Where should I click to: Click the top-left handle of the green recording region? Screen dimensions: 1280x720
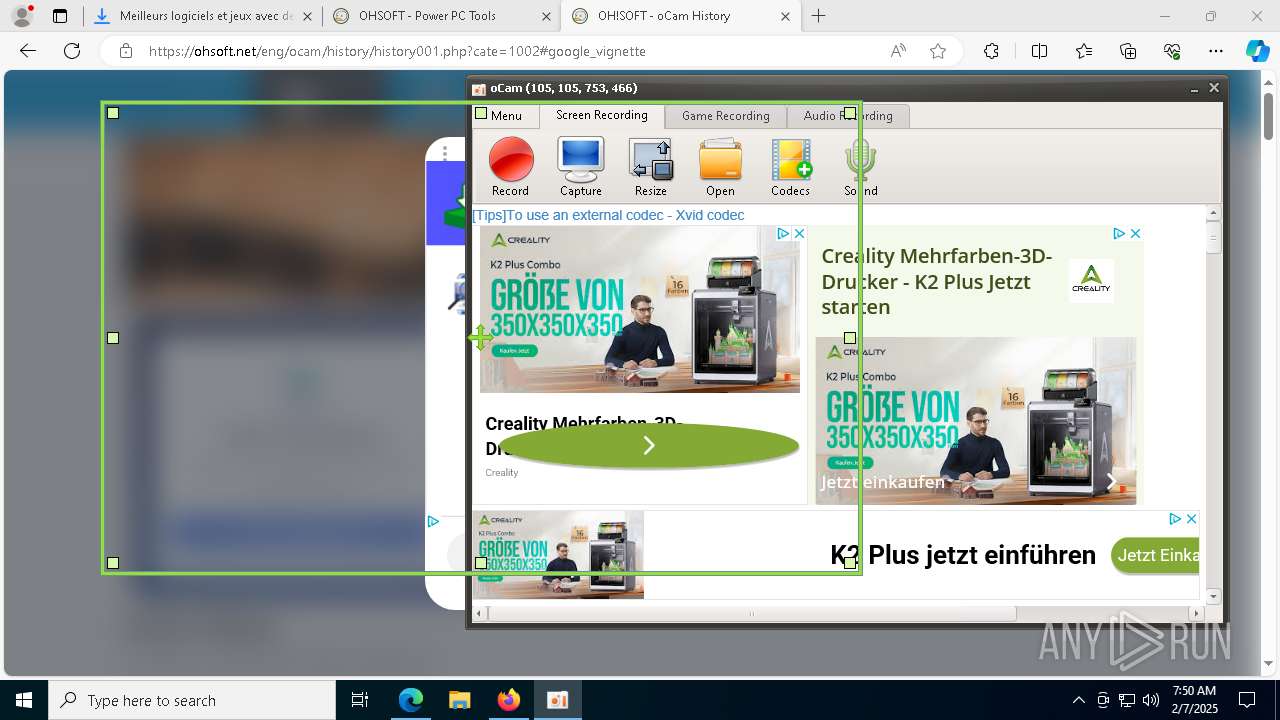pyautogui.click(x=113, y=113)
